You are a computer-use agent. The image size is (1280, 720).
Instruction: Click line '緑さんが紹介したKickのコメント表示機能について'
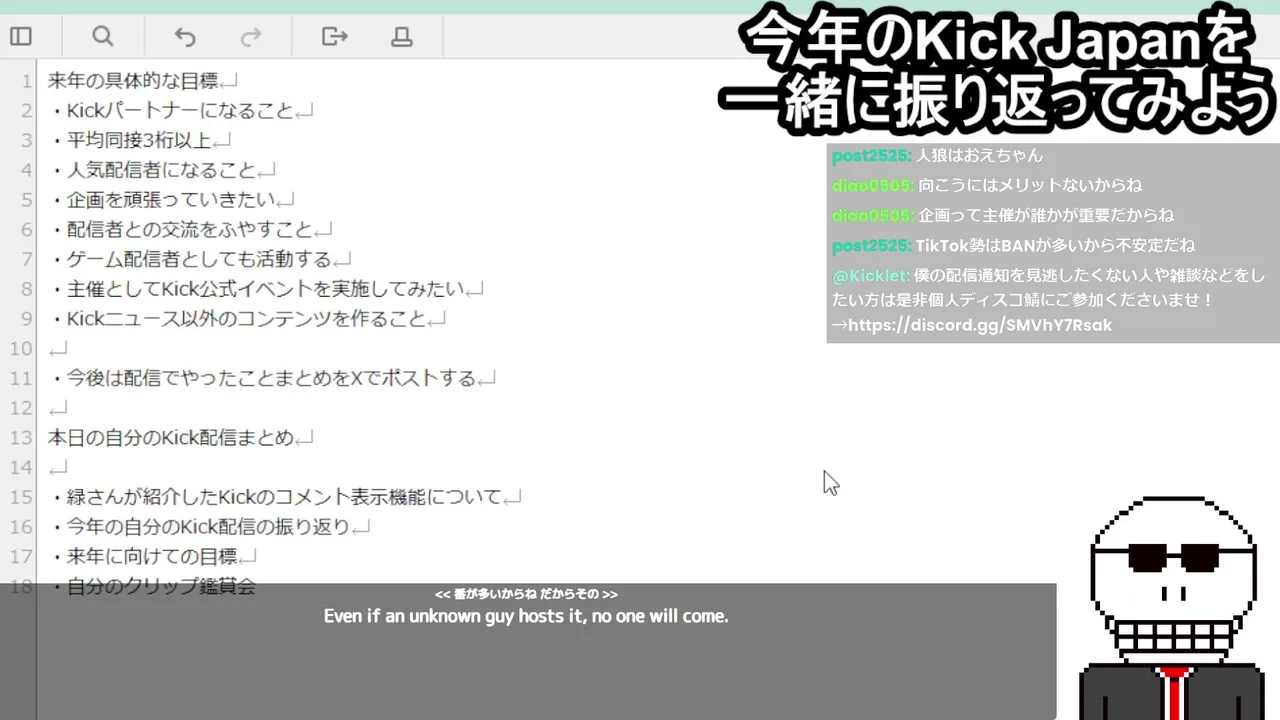pos(275,497)
